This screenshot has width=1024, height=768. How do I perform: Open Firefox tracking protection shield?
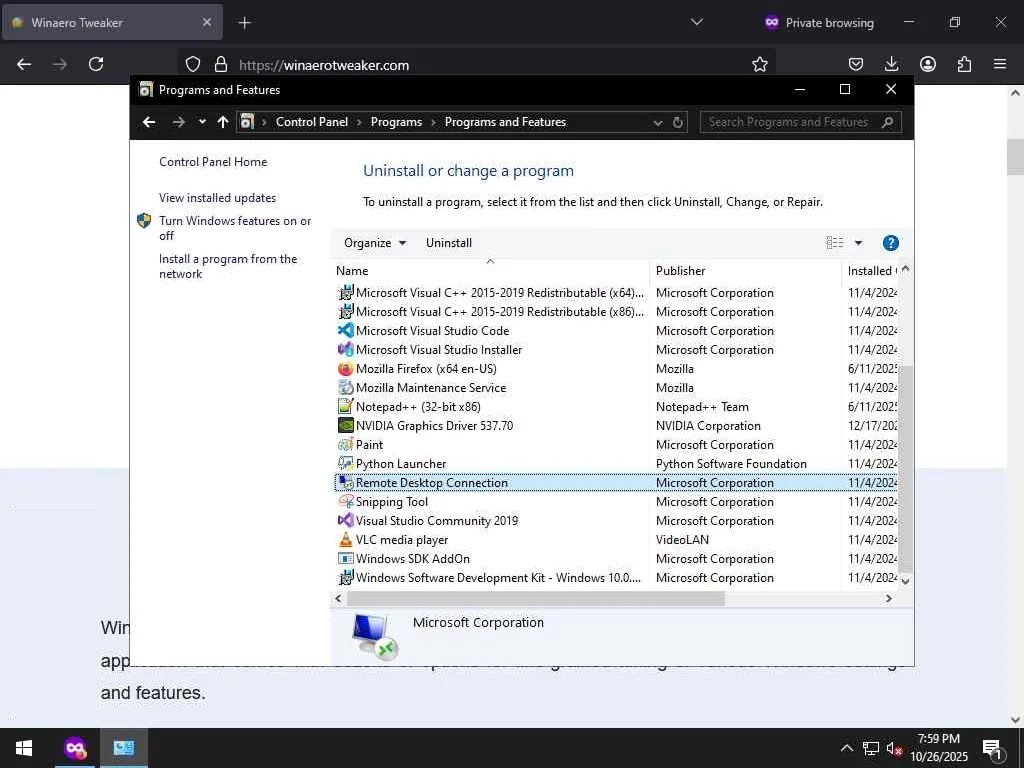pos(193,64)
